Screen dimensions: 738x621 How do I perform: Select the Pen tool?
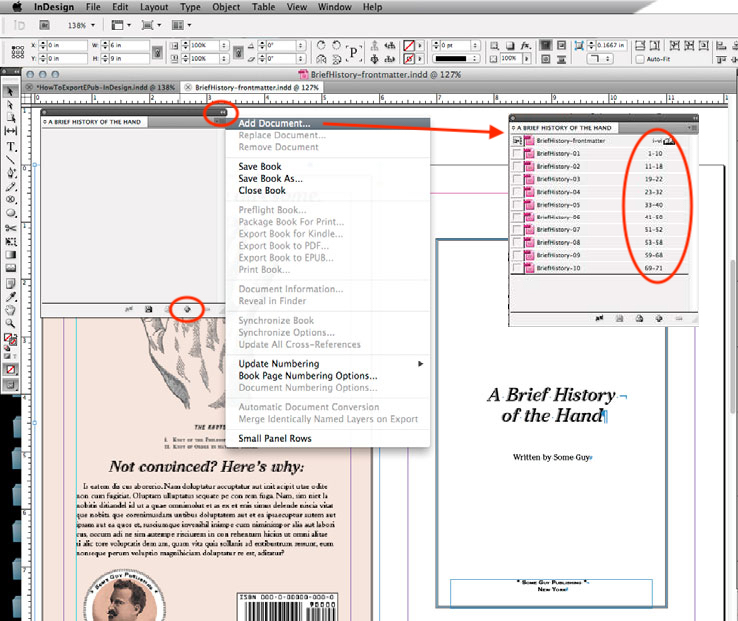coord(12,173)
